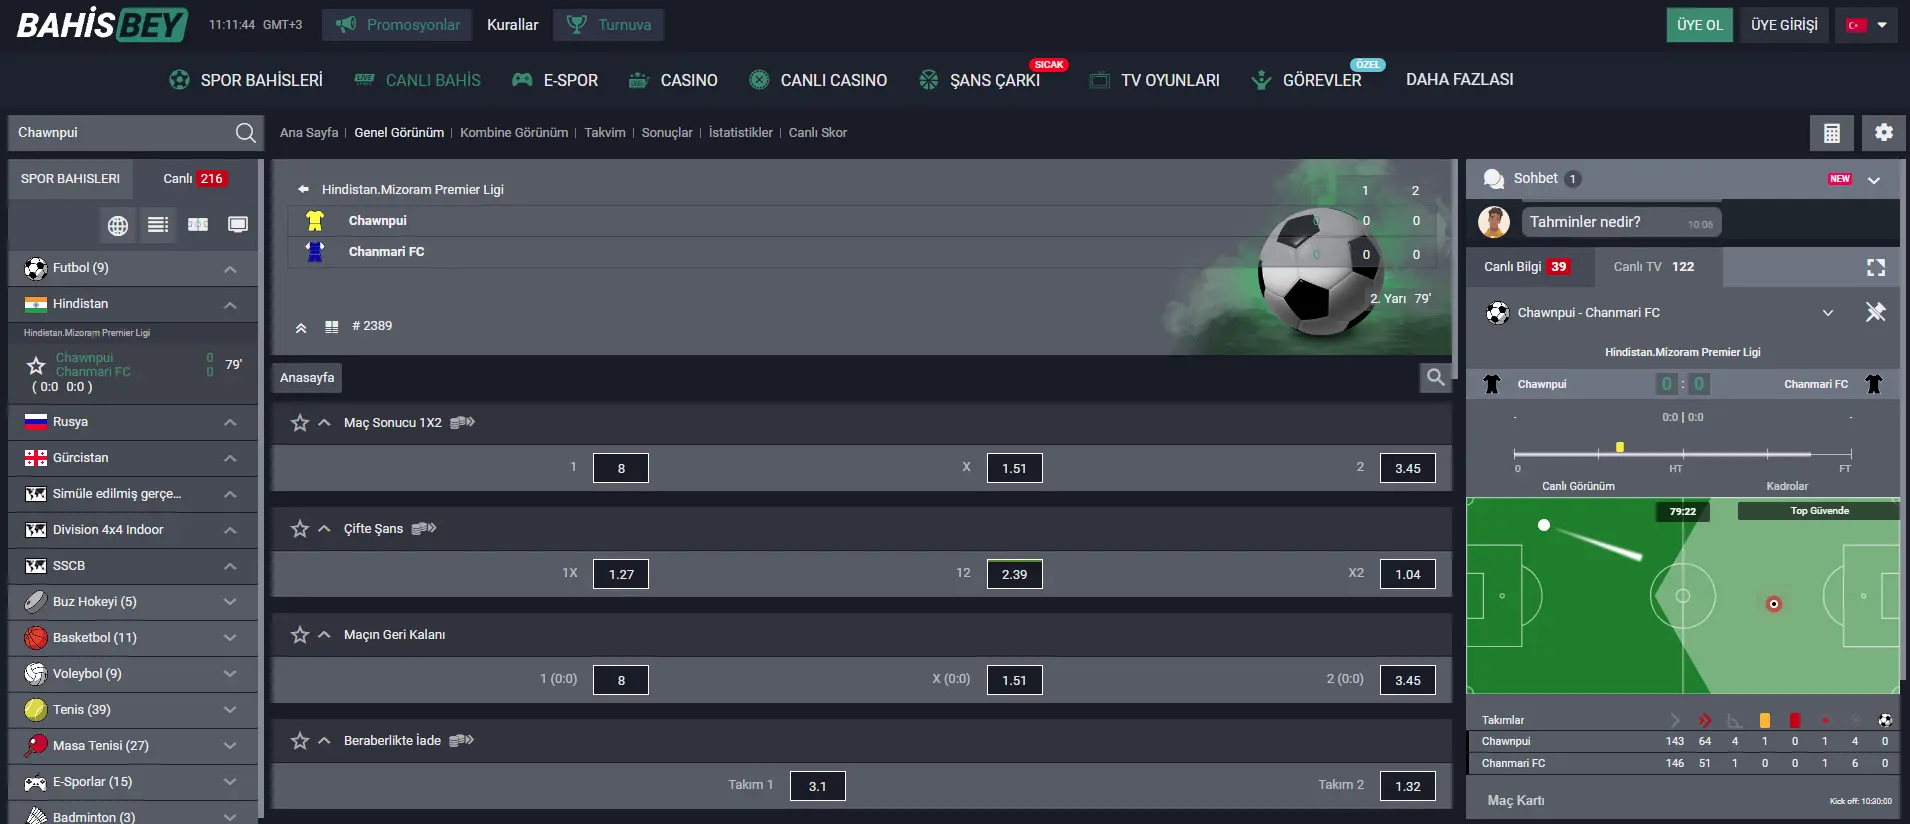Toggle favorite star for Beraberlikte İade
The height and width of the screenshot is (824, 1910).
(x=300, y=740)
